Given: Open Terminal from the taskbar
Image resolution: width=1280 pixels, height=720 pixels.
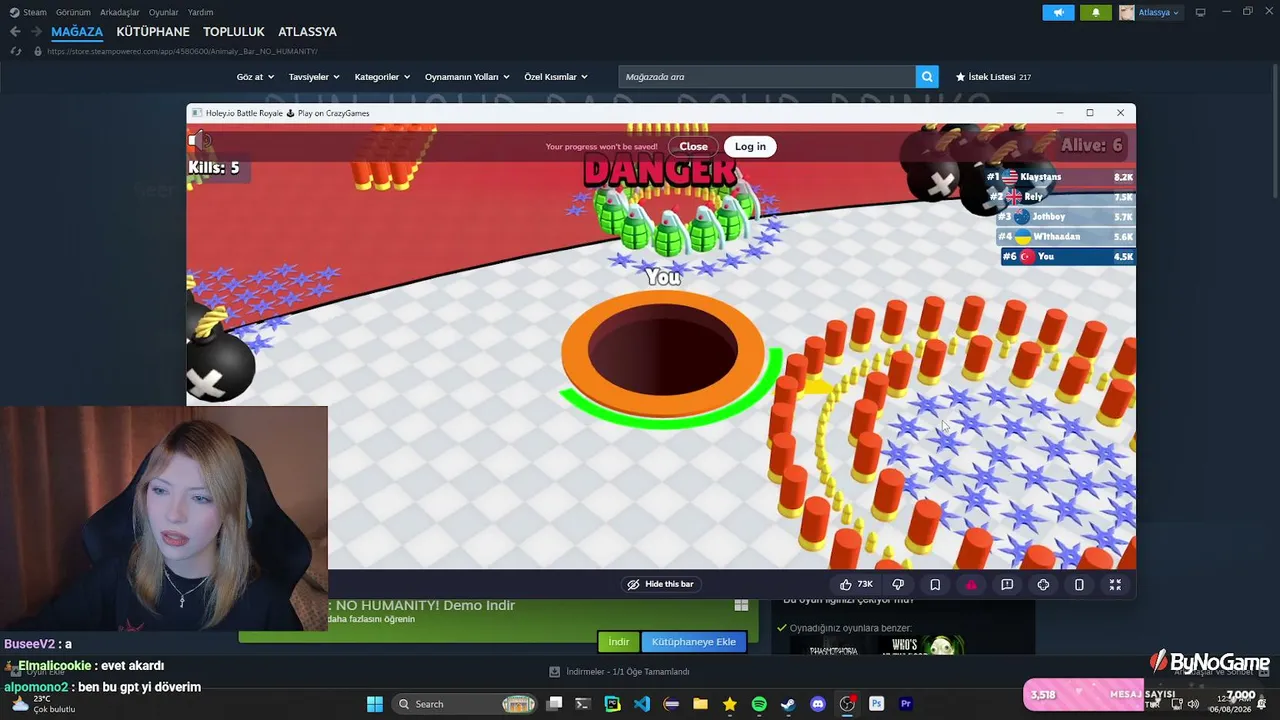Looking at the screenshot, I should (x=583, y=704).
